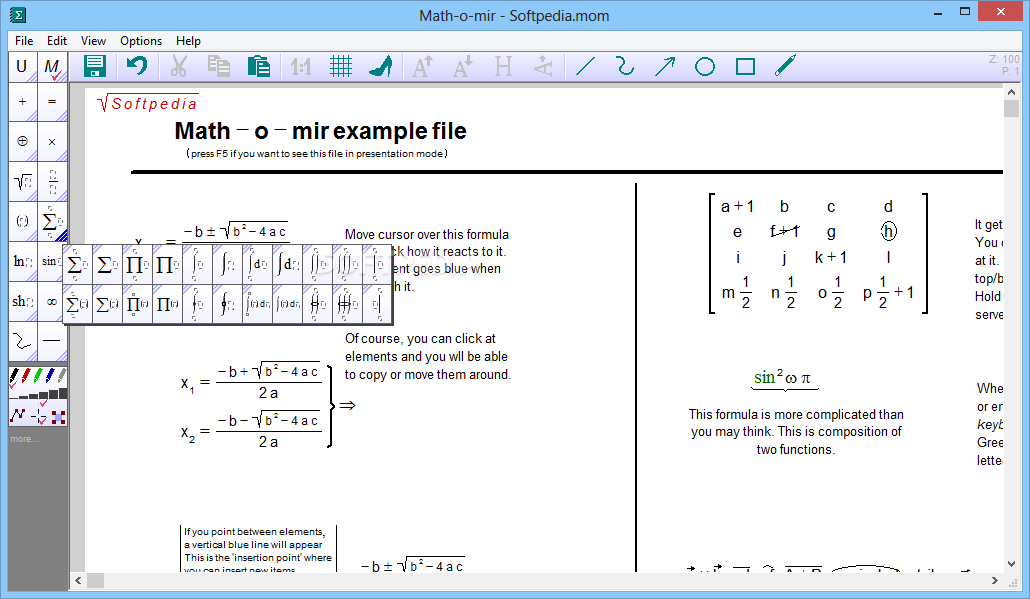The image size is (1030, 599).
Task: Click the high-heel shoe presentation icon
Action: (381, 66)
